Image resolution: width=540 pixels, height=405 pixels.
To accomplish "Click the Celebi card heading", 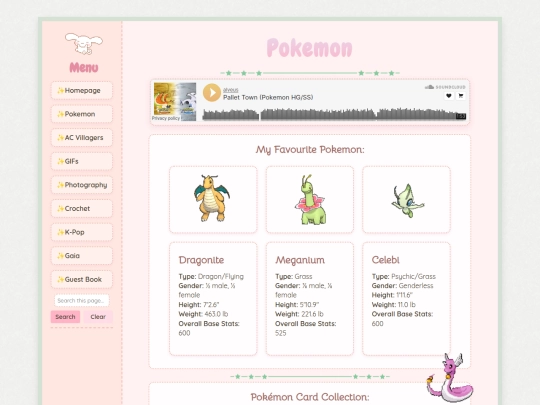I will [385, 260].
